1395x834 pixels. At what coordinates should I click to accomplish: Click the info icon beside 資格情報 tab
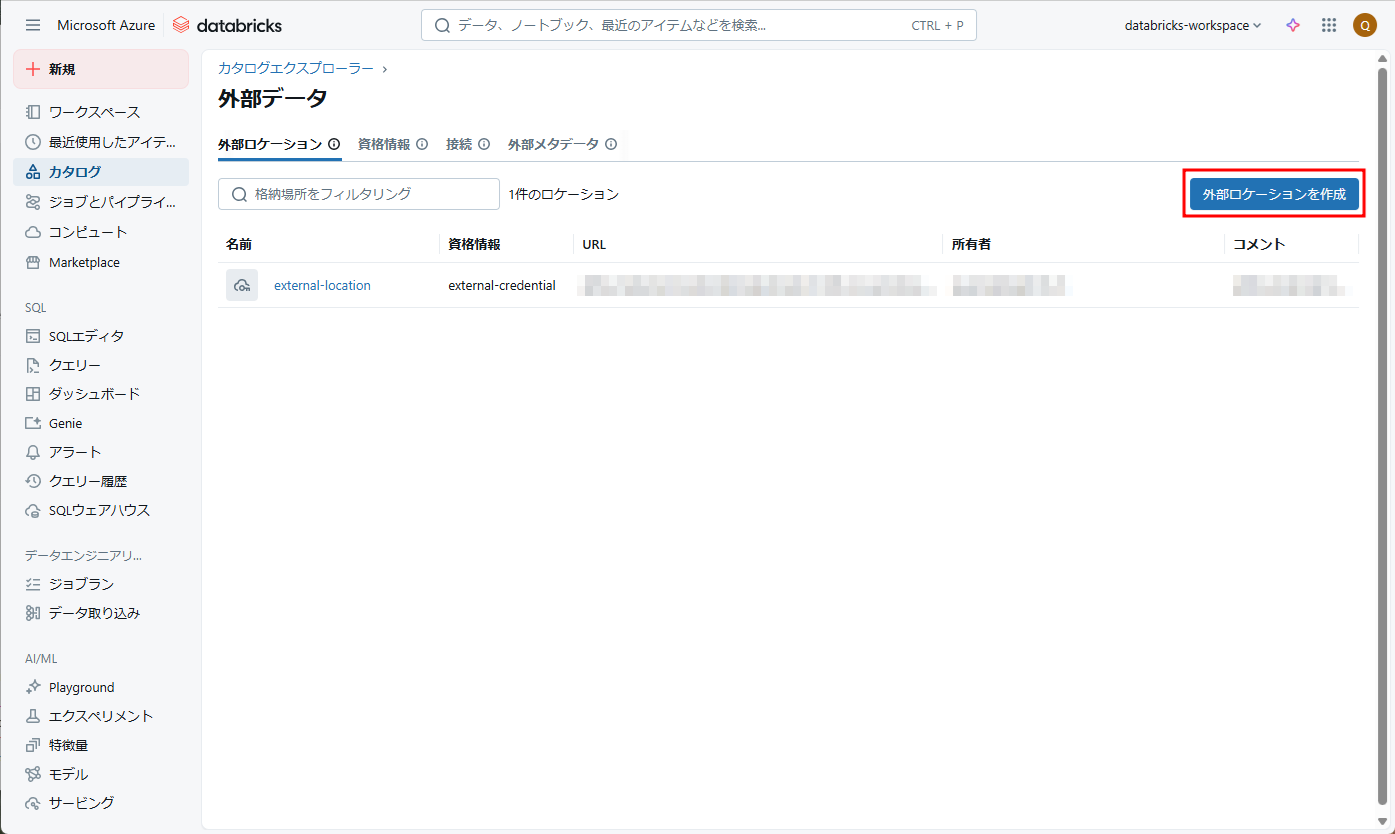point(422,144)
